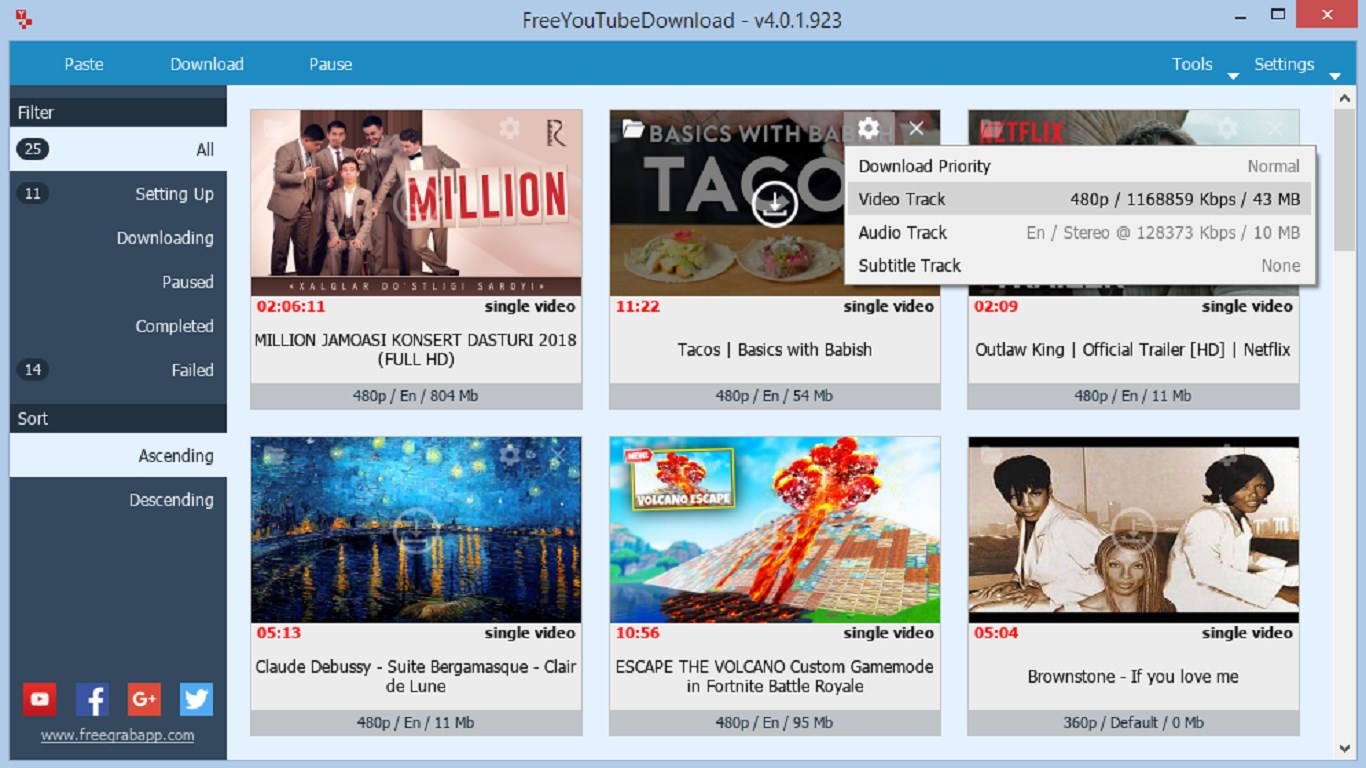Filter the list by Completed

[x=118, y=325]
